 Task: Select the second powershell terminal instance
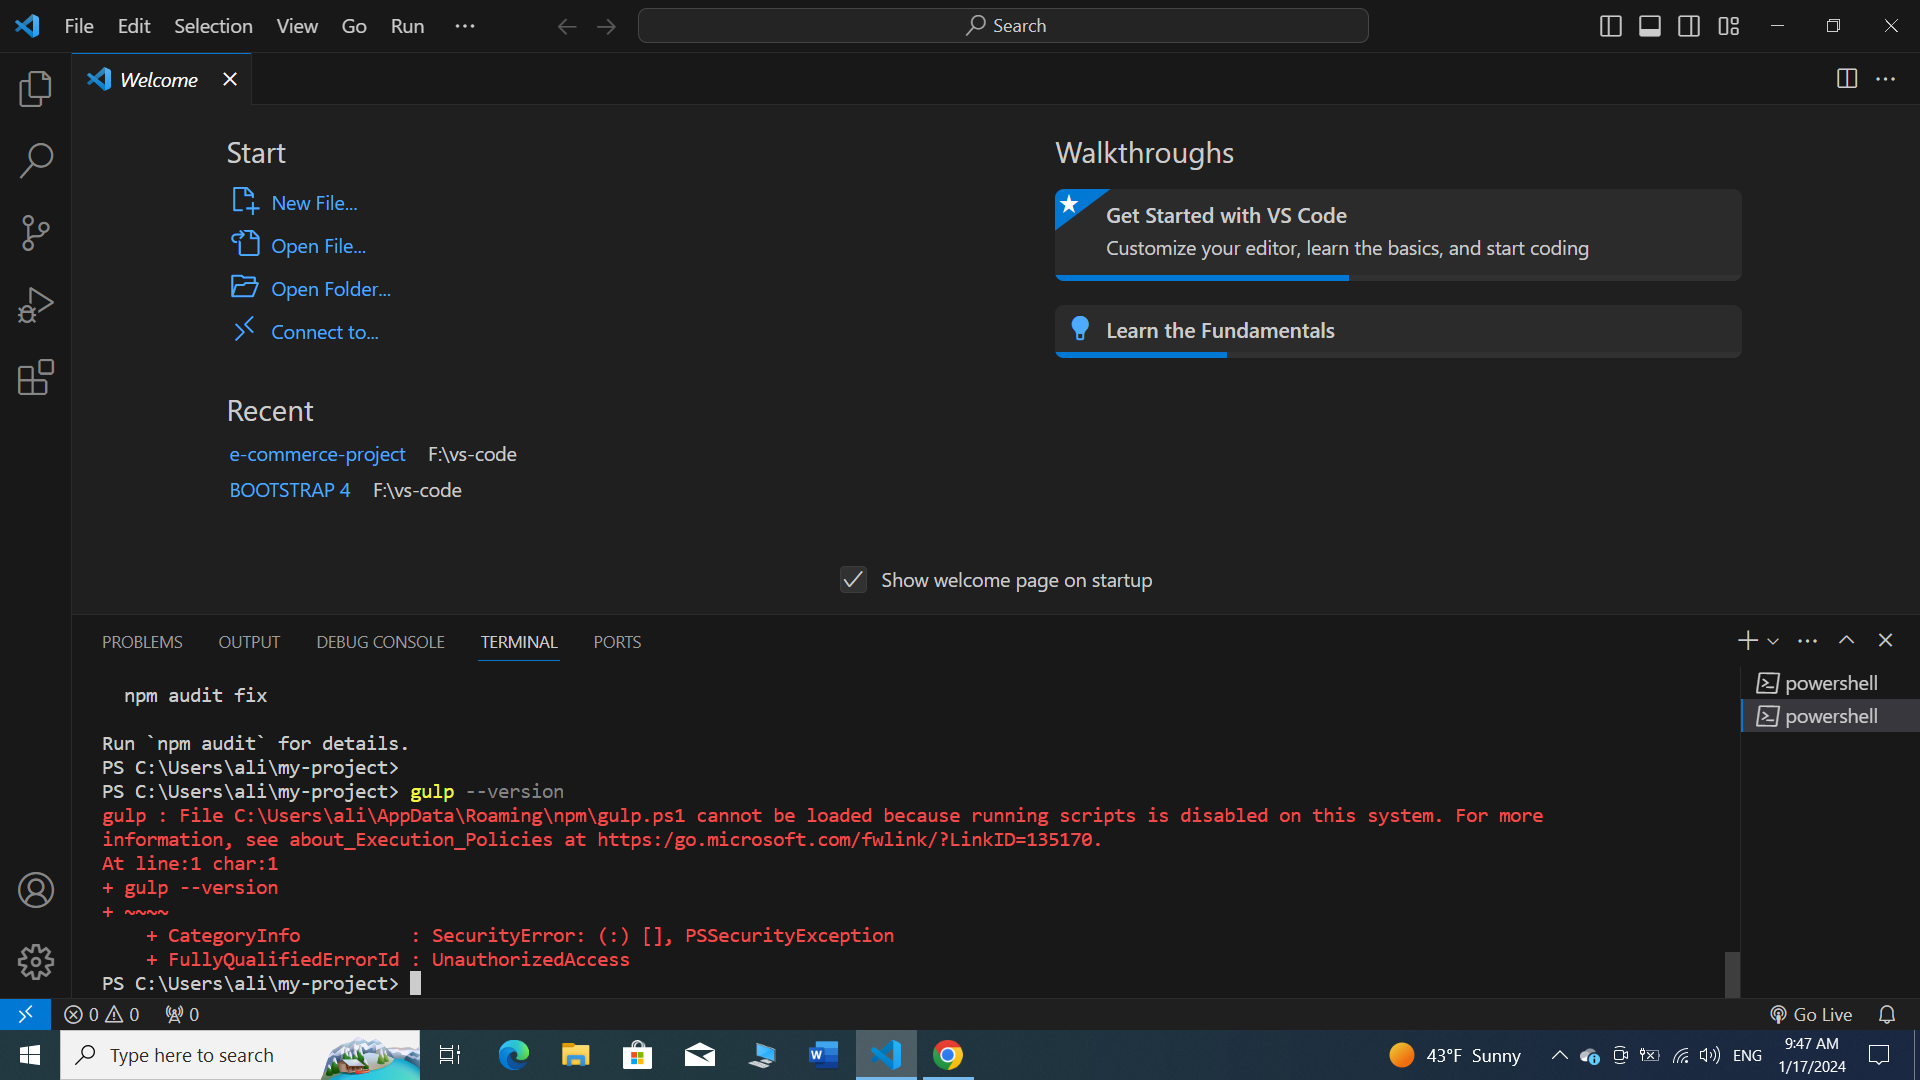tap(1830, 716)
